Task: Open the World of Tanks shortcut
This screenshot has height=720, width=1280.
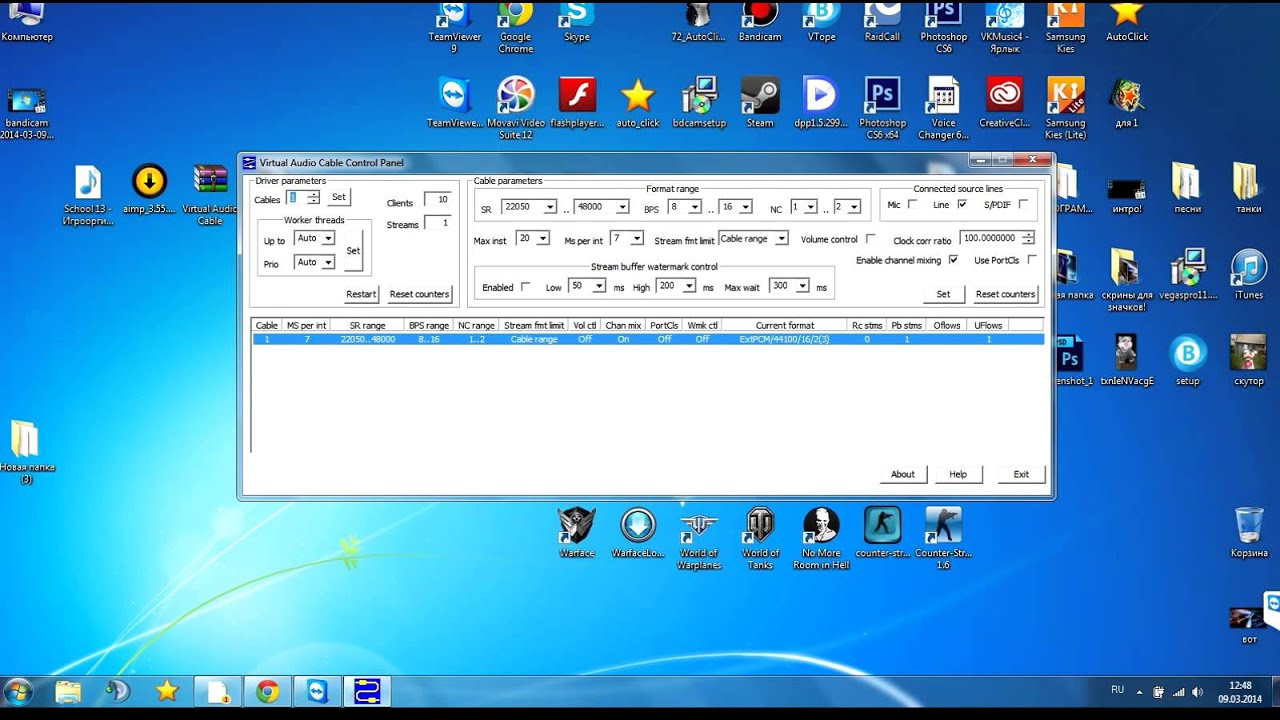Action: (760, 538)
